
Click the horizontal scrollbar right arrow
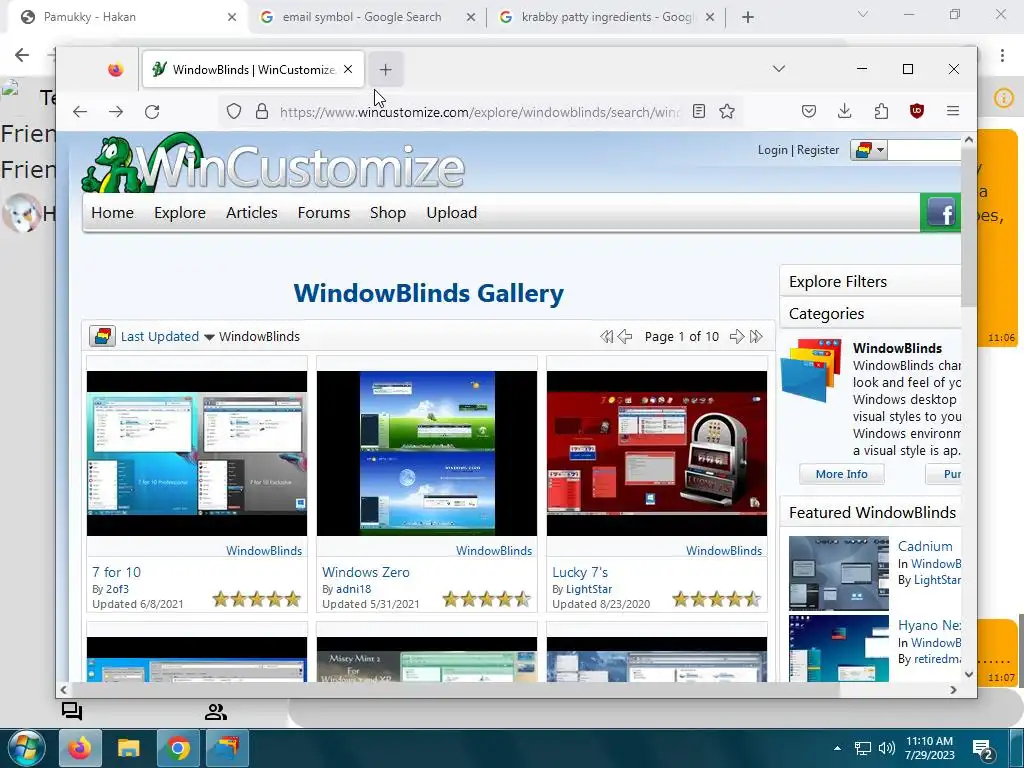coord(953,690)
